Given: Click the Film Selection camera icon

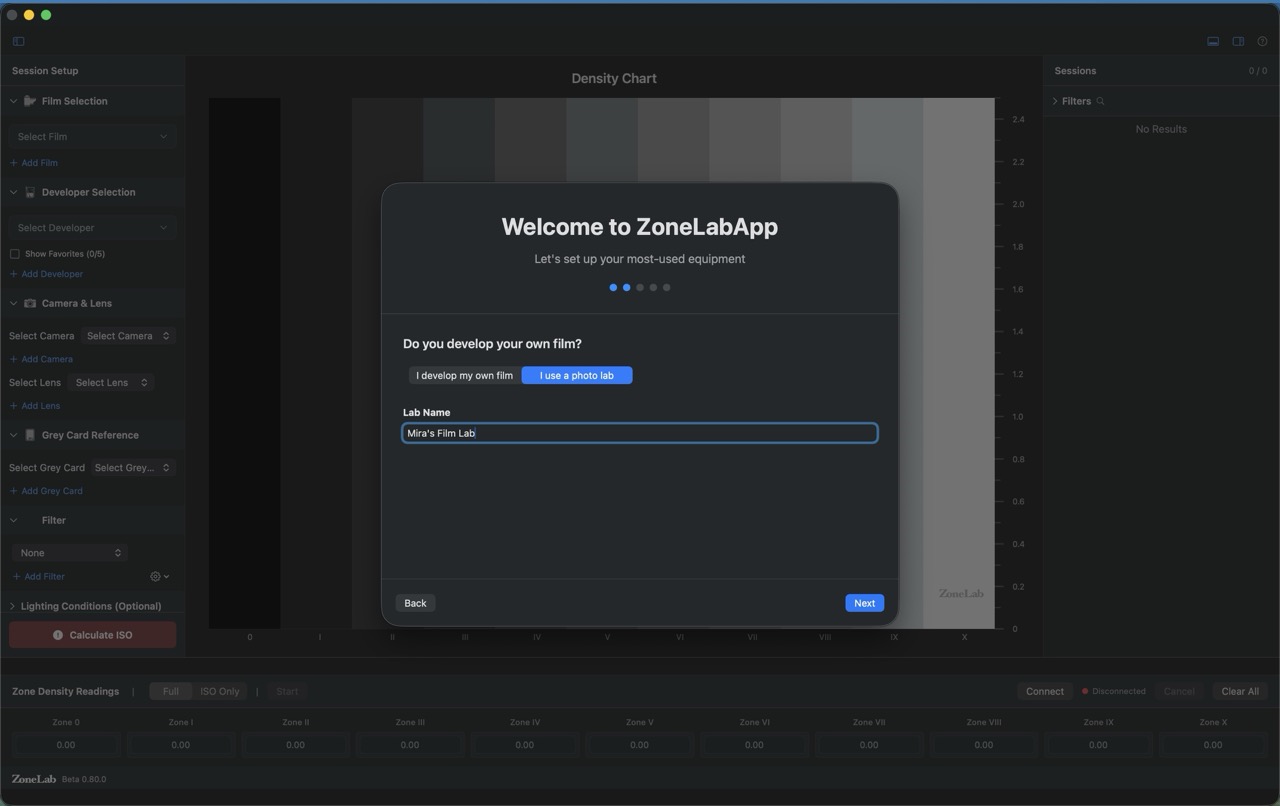Looking at the screenshot, I should pos(30,101).
